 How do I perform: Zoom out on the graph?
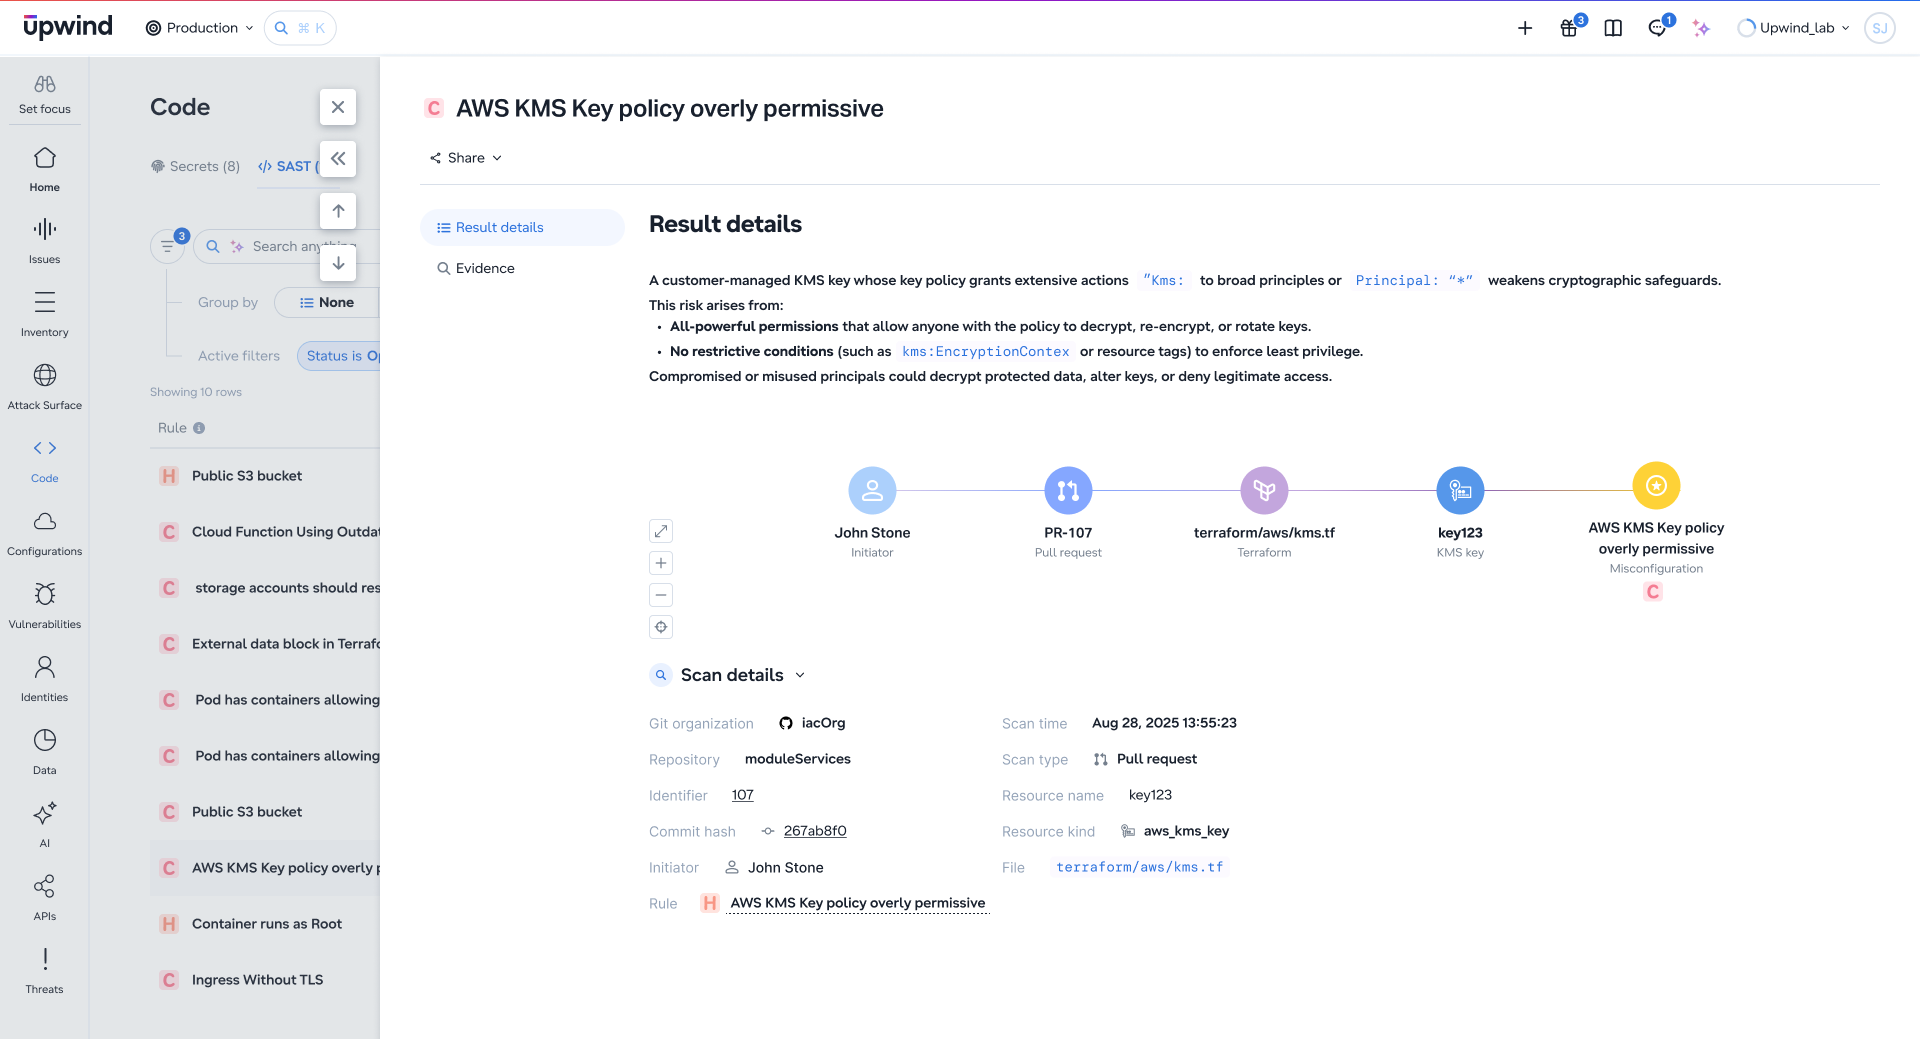pyautogui.click(x=661, y=595)
